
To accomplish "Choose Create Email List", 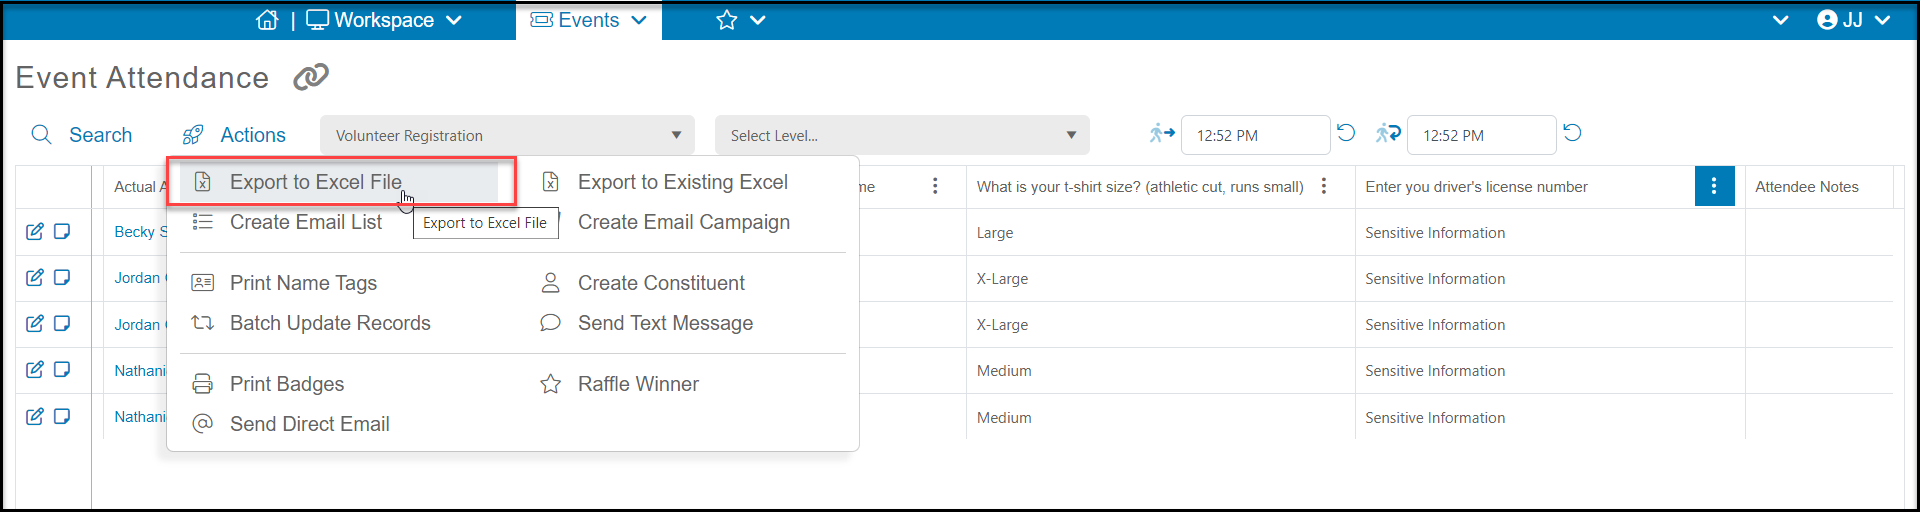I will 306,222.
